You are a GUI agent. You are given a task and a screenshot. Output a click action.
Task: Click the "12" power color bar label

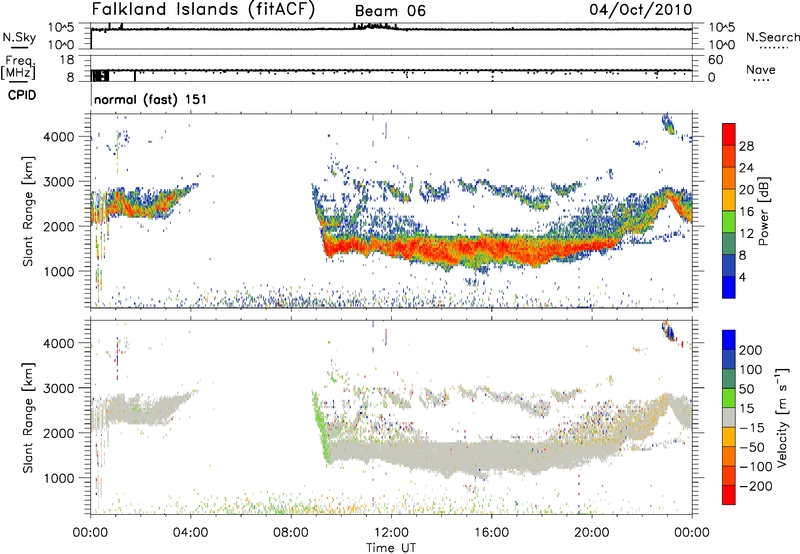(x=746, y=234)
